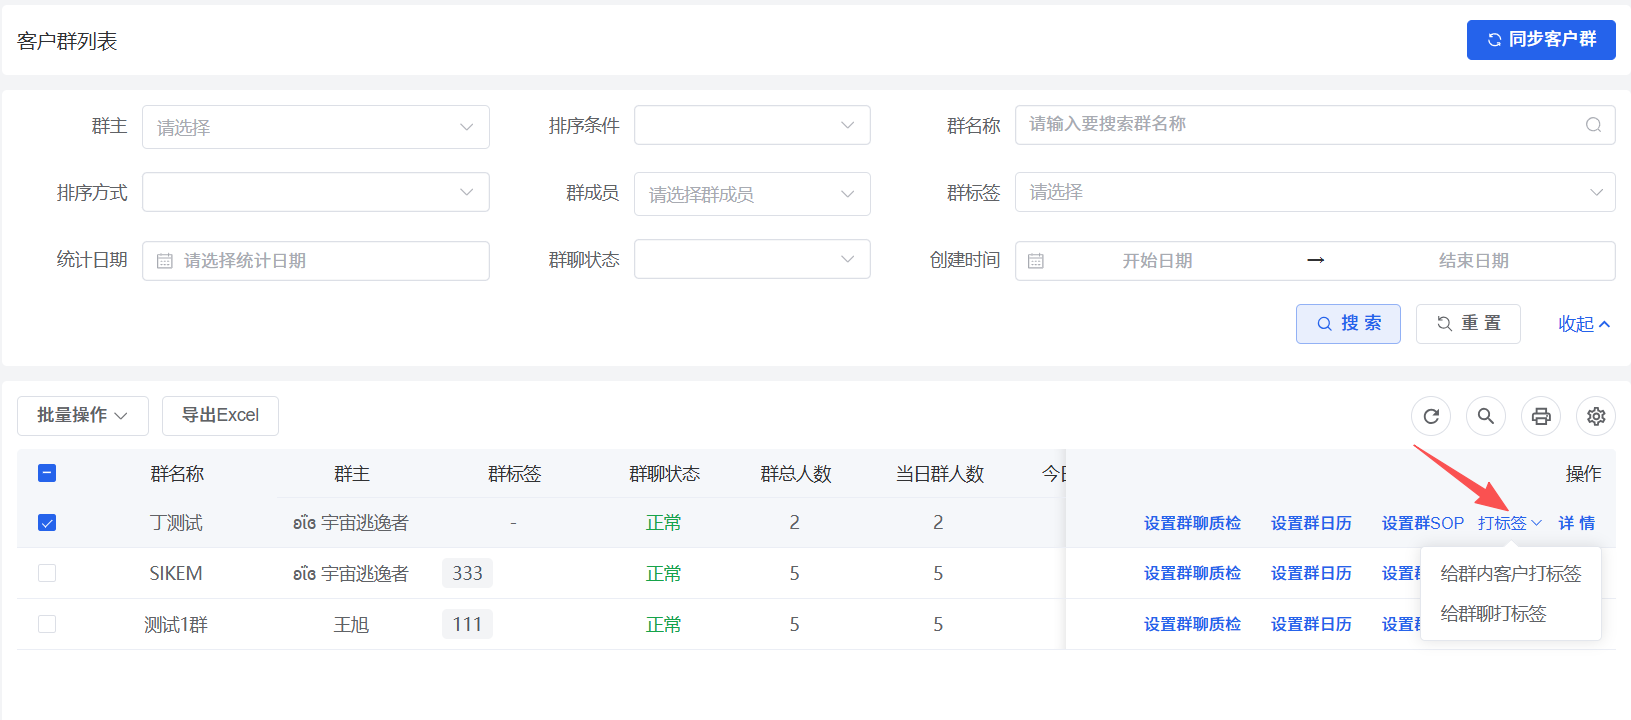Open 详情 for 丁测试 row

point(1577,523)
